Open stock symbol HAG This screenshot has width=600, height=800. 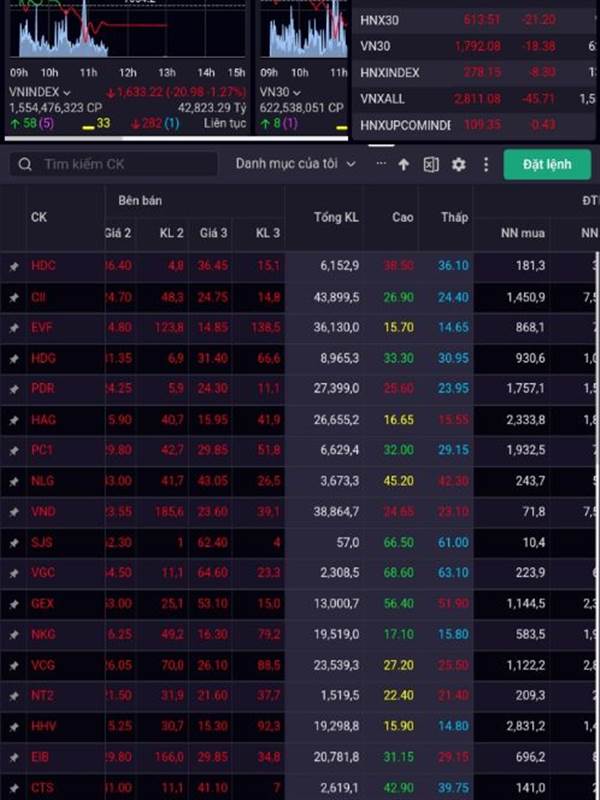(x=43, y=420)
